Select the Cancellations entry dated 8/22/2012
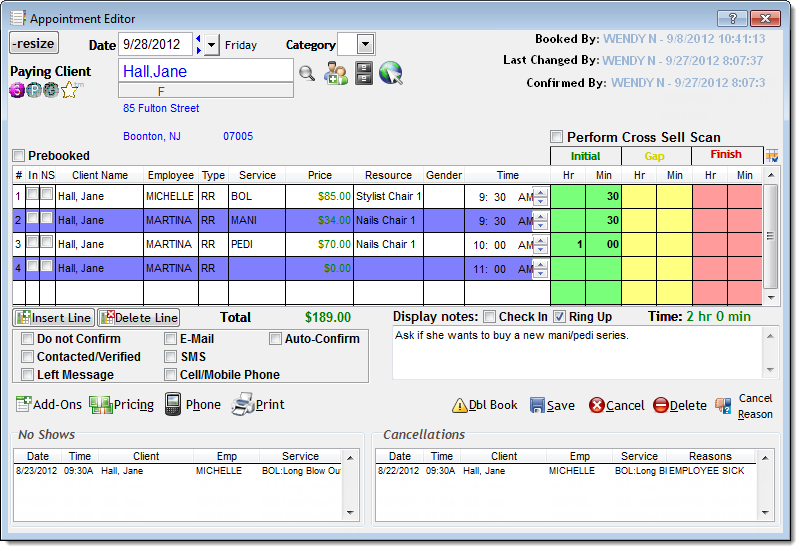Screen dimensions: 801x551 coord(564,471)
